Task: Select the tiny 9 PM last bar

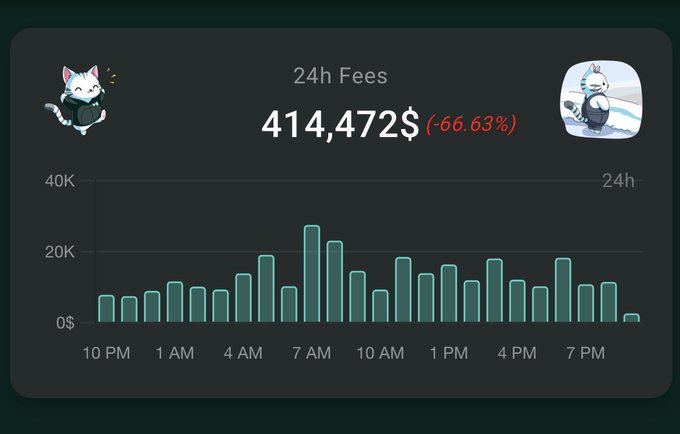Action: pyautogui.click(x=631, y=318)
